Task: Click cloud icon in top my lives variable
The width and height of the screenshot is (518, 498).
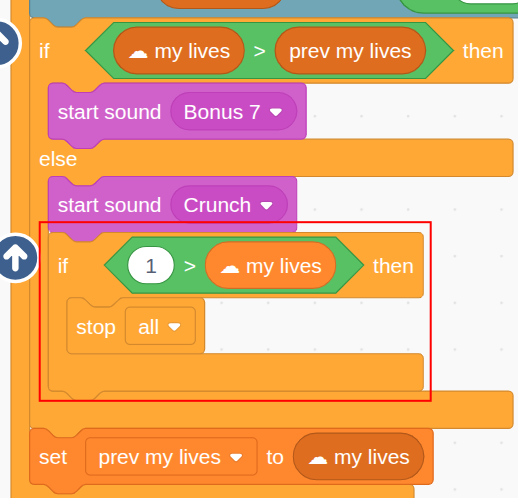Action: click(138, 53)
